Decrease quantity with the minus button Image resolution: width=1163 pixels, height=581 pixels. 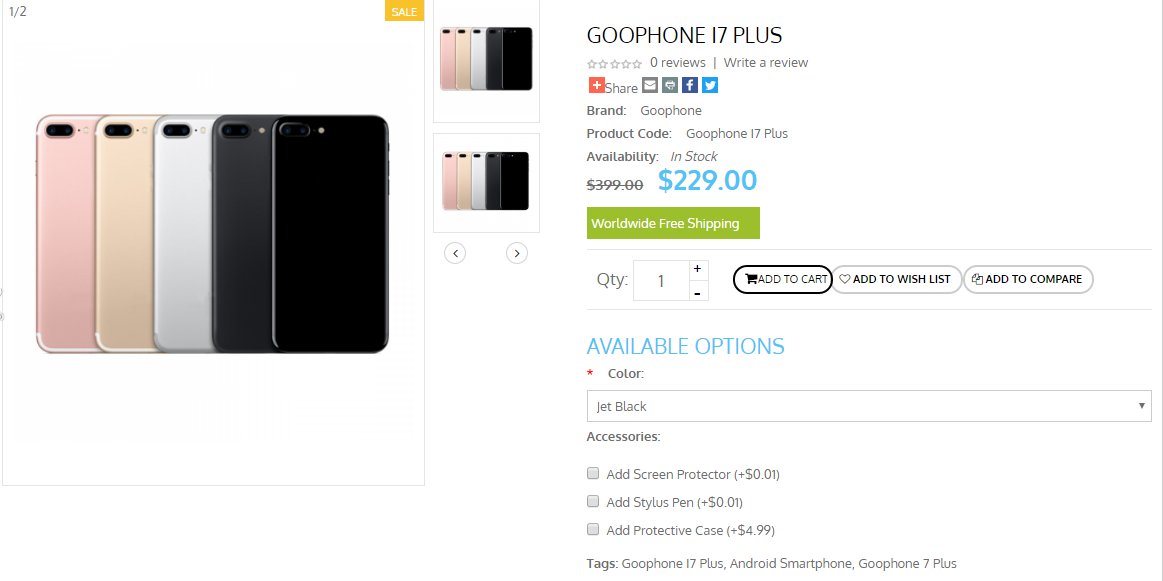tap(698, 292)
